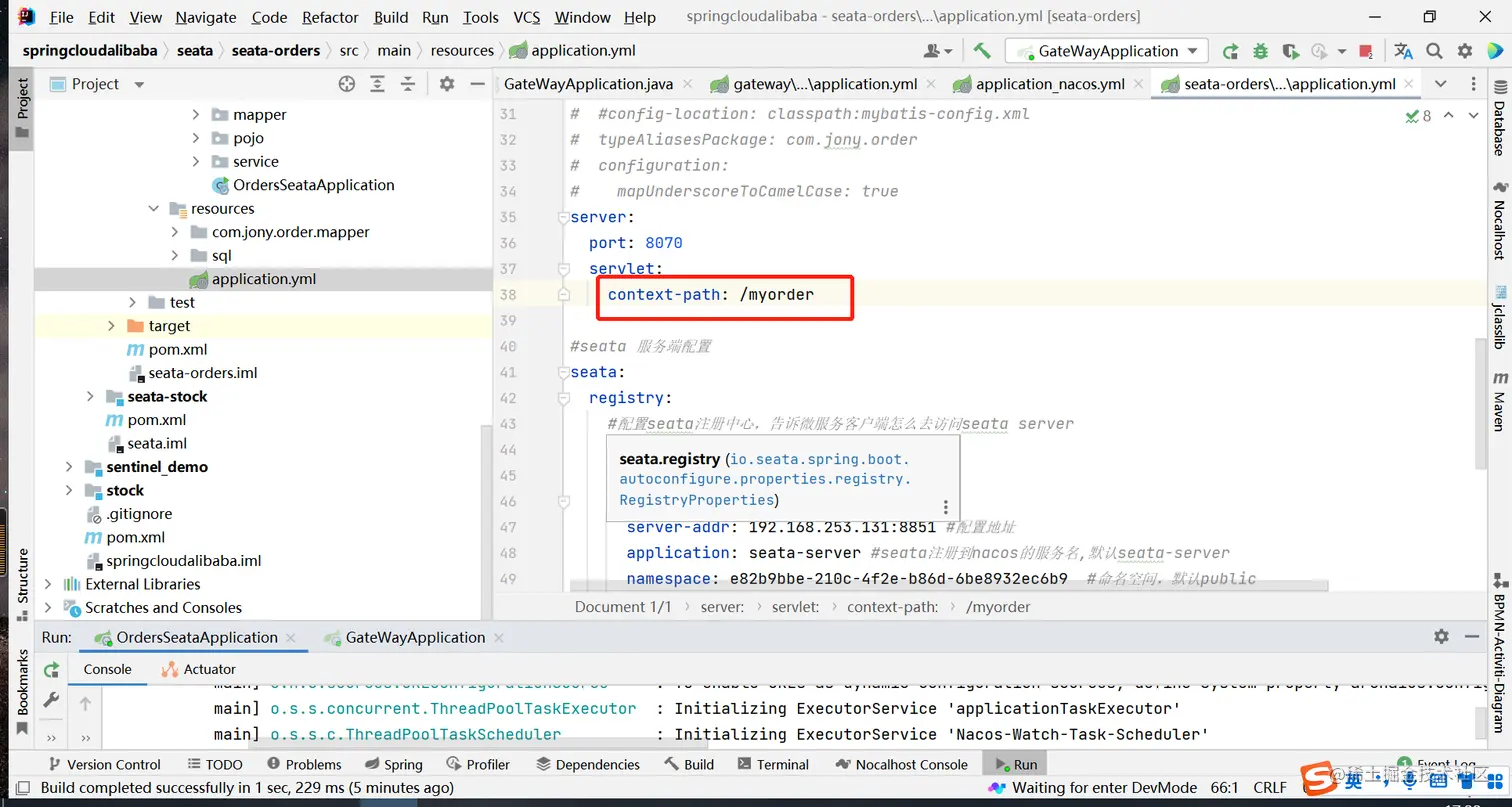The height and width of the screenshot is (807, 1512).
Task: Select the opened file with the crosshair icon
Action: point(347,84)
